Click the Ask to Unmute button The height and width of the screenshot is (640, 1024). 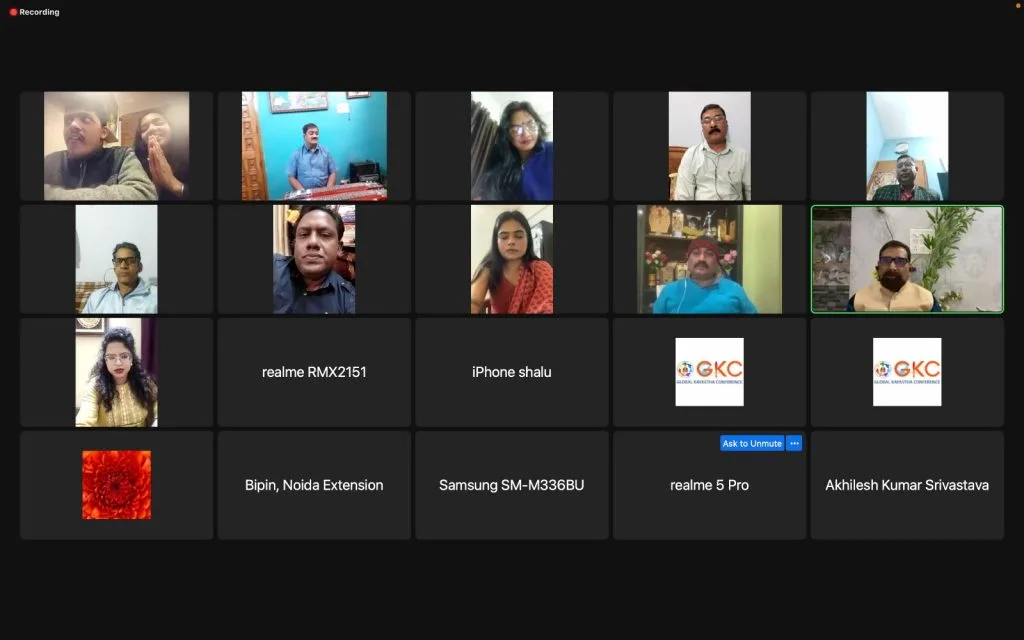[x=752, y=443]
